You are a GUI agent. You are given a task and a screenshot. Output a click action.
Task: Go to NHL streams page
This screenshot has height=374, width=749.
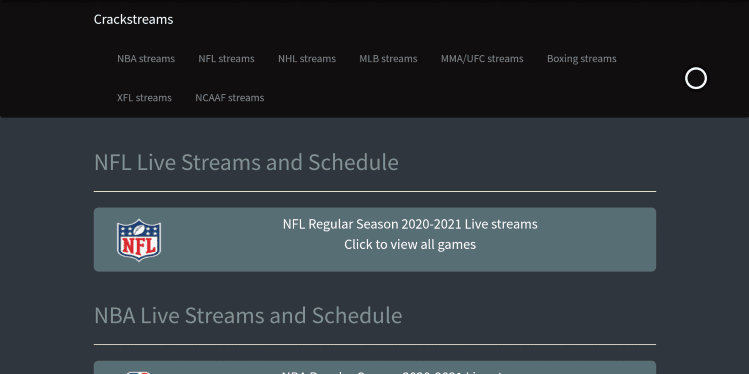(307, 59)
